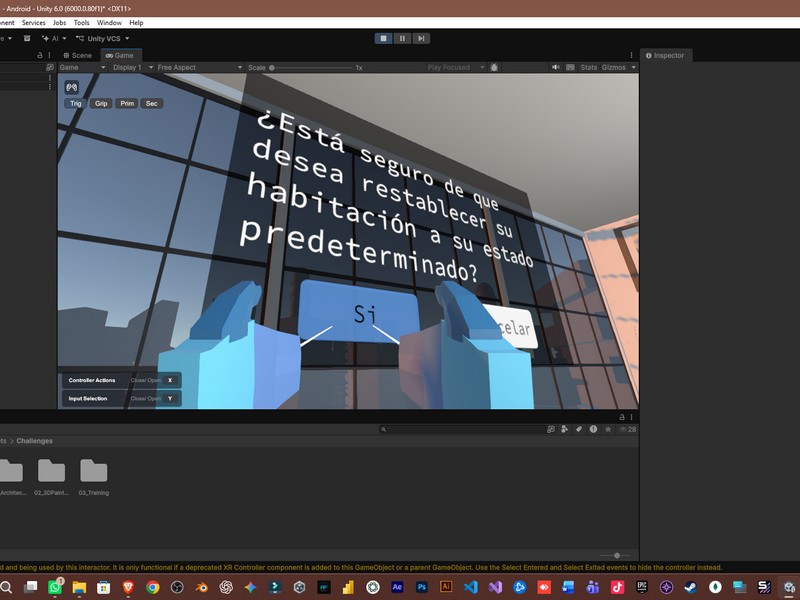Image resolution: width=800 pixels, height=600 pixels.
Task: Toggle the Stats overlay
Action: (588, 67)
